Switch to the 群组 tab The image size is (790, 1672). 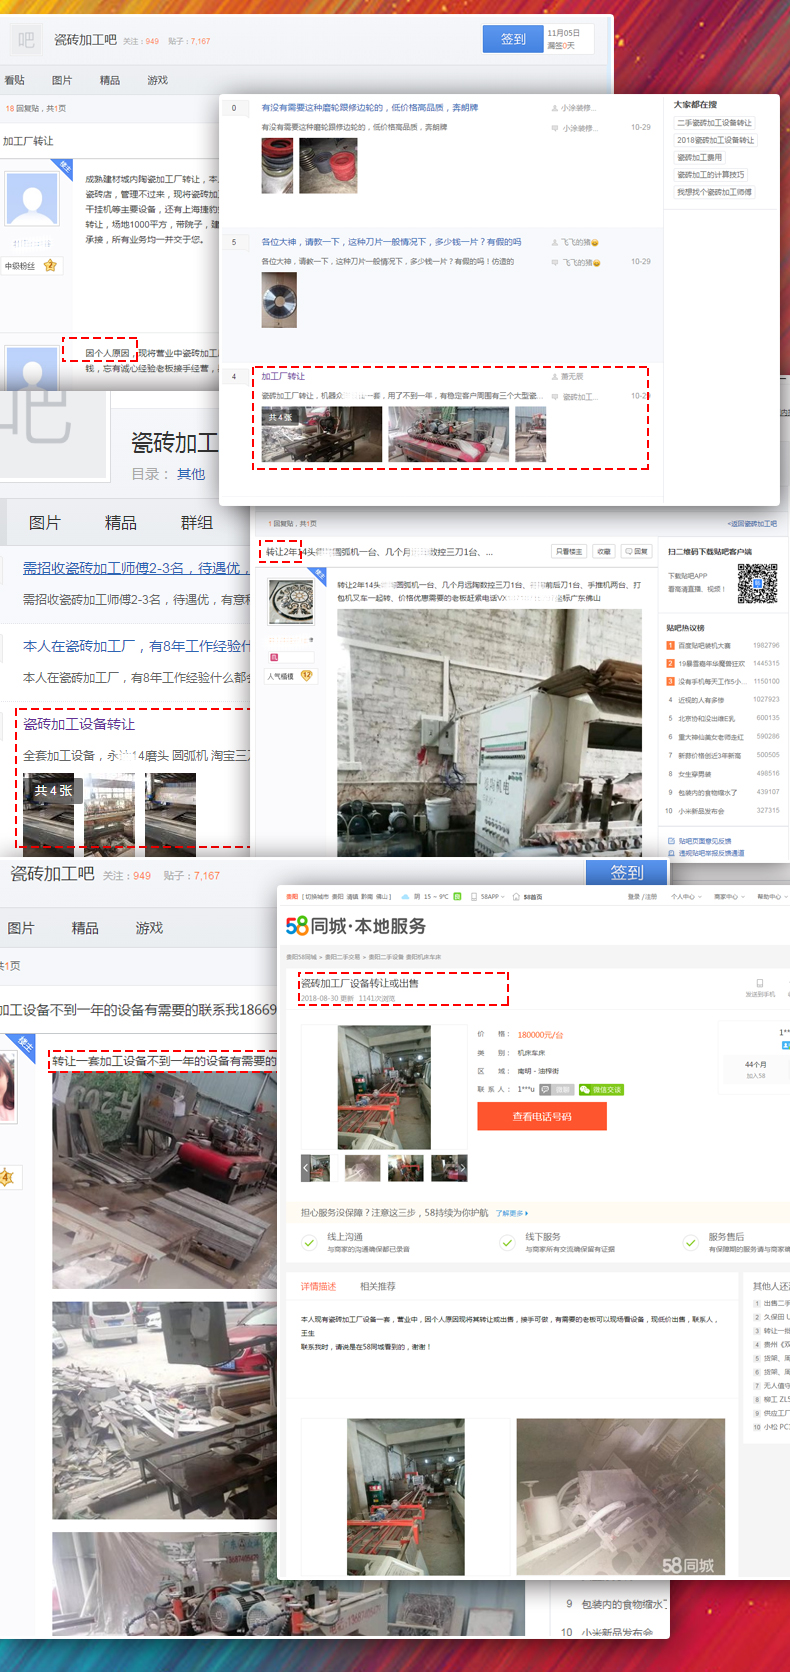196,523
